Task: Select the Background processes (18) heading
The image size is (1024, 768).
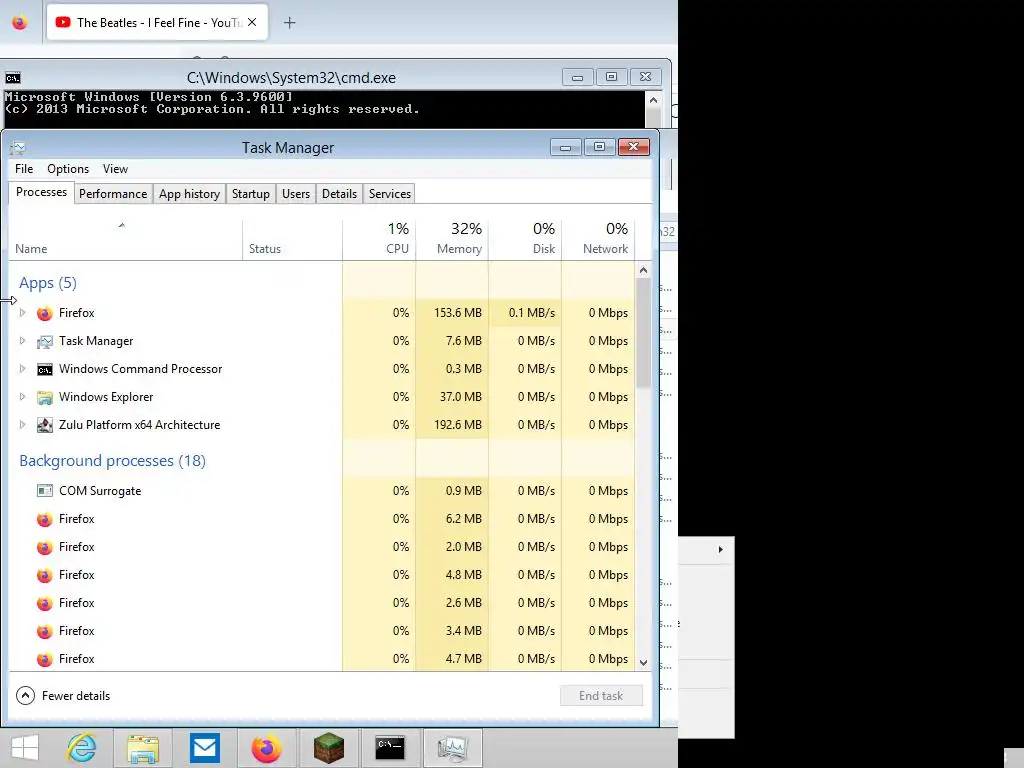Action: [112, 461]
